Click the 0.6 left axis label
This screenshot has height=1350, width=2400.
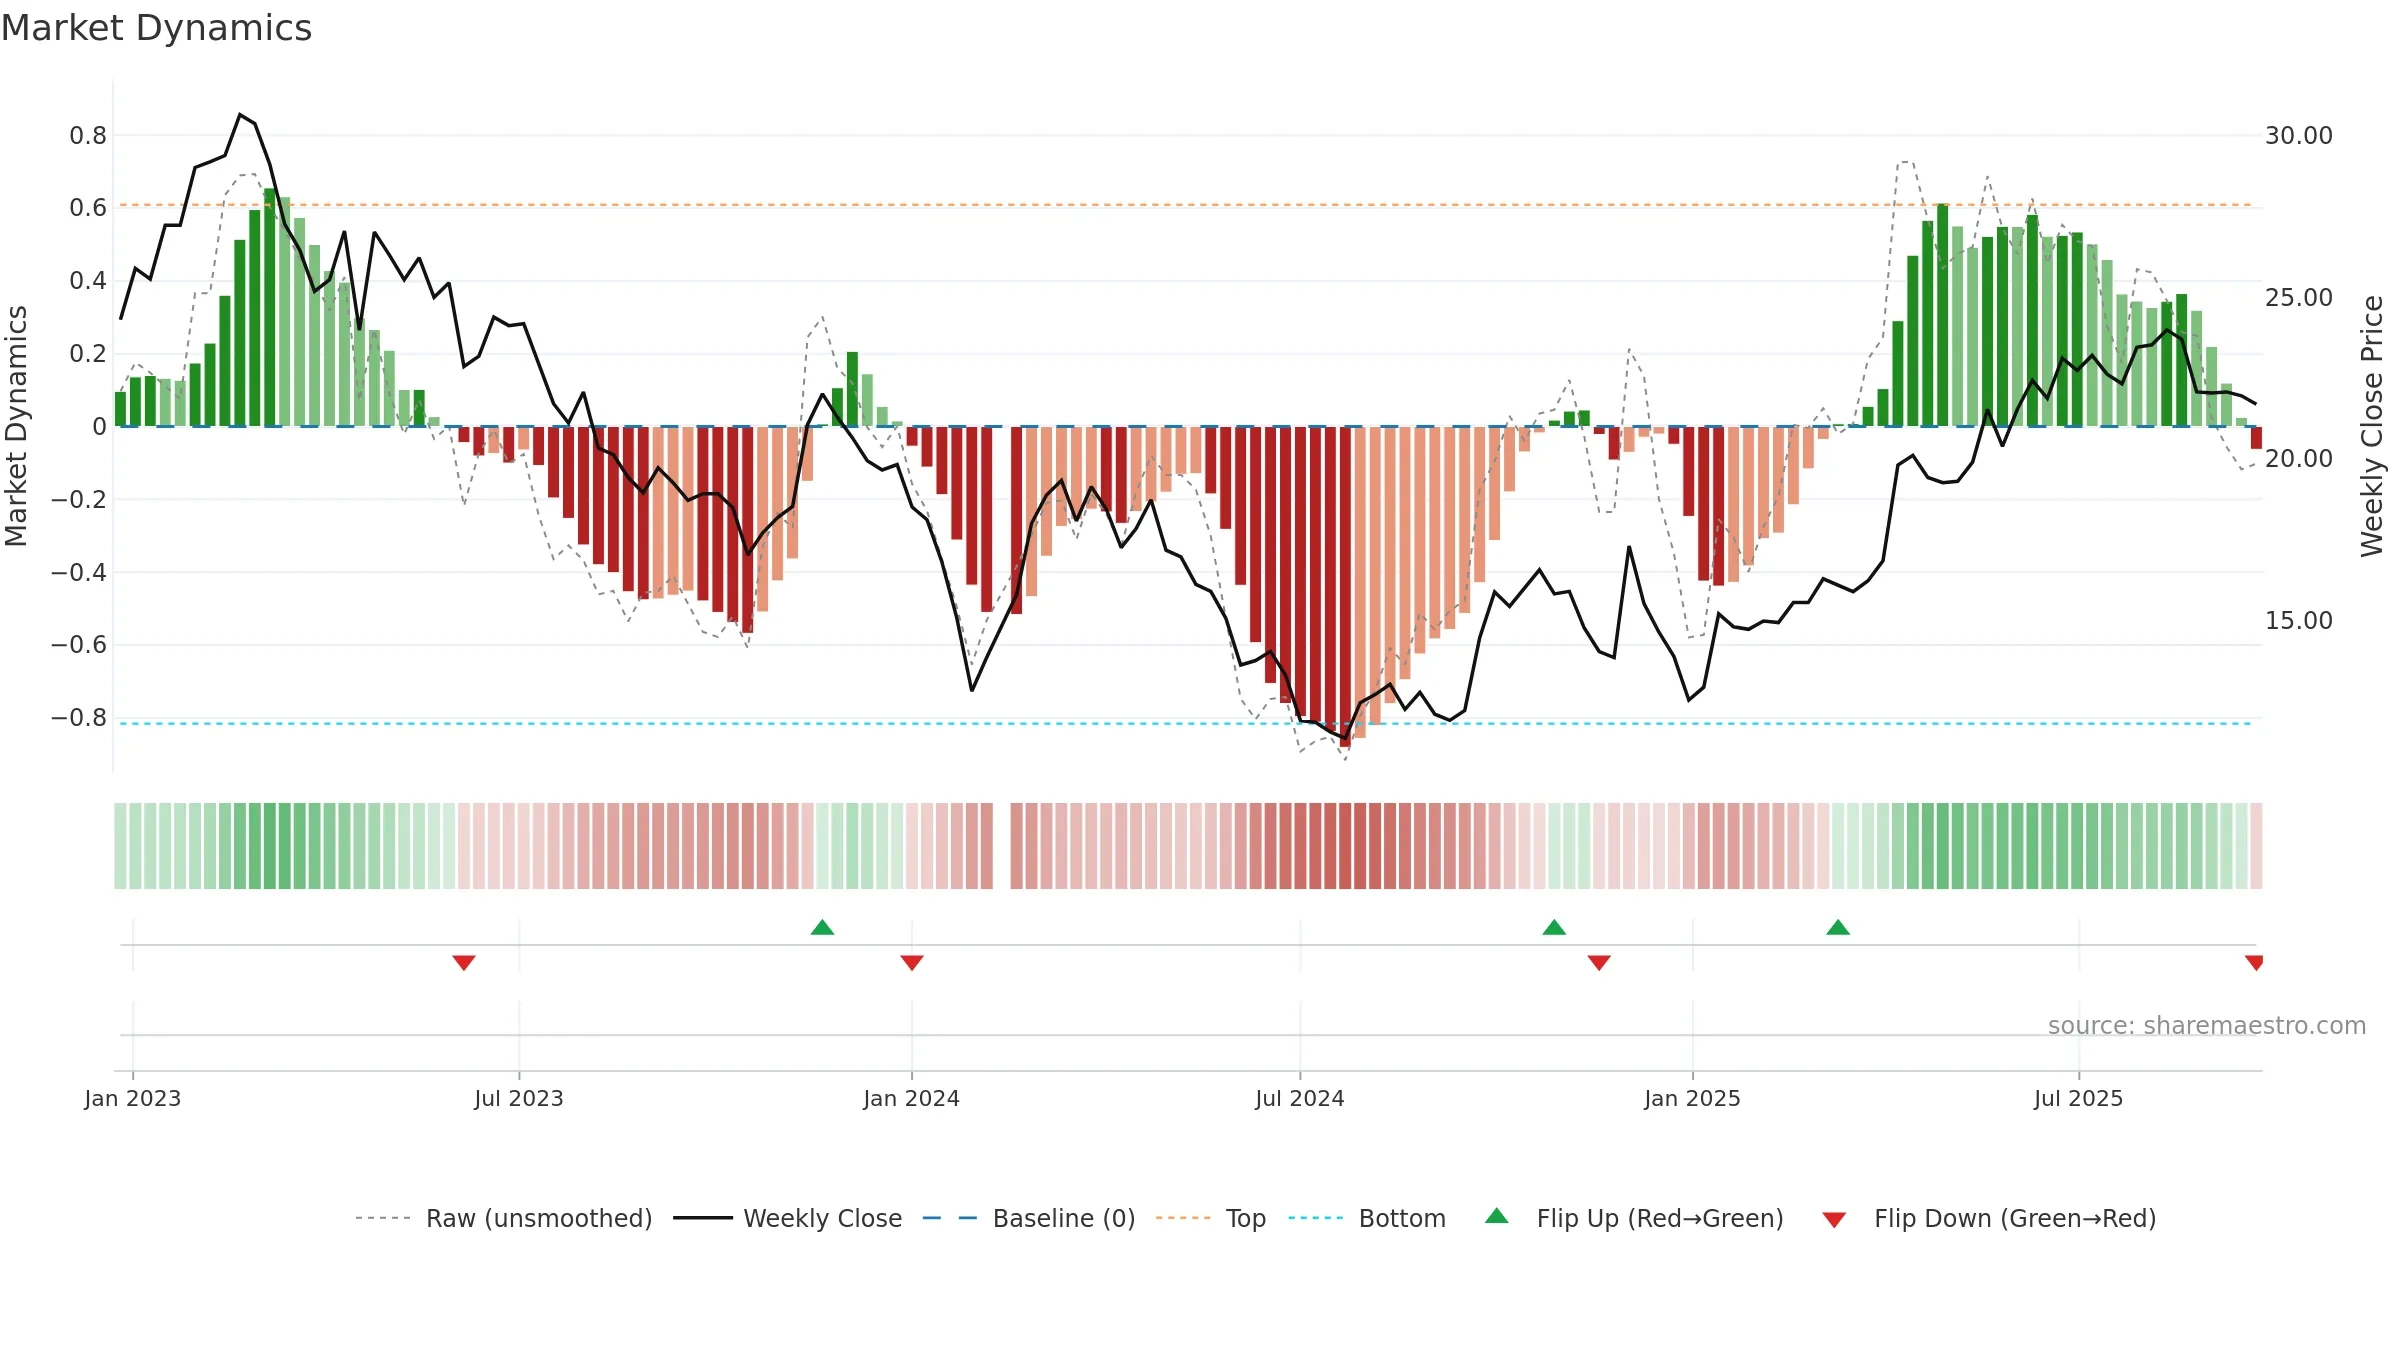[88, 208]
